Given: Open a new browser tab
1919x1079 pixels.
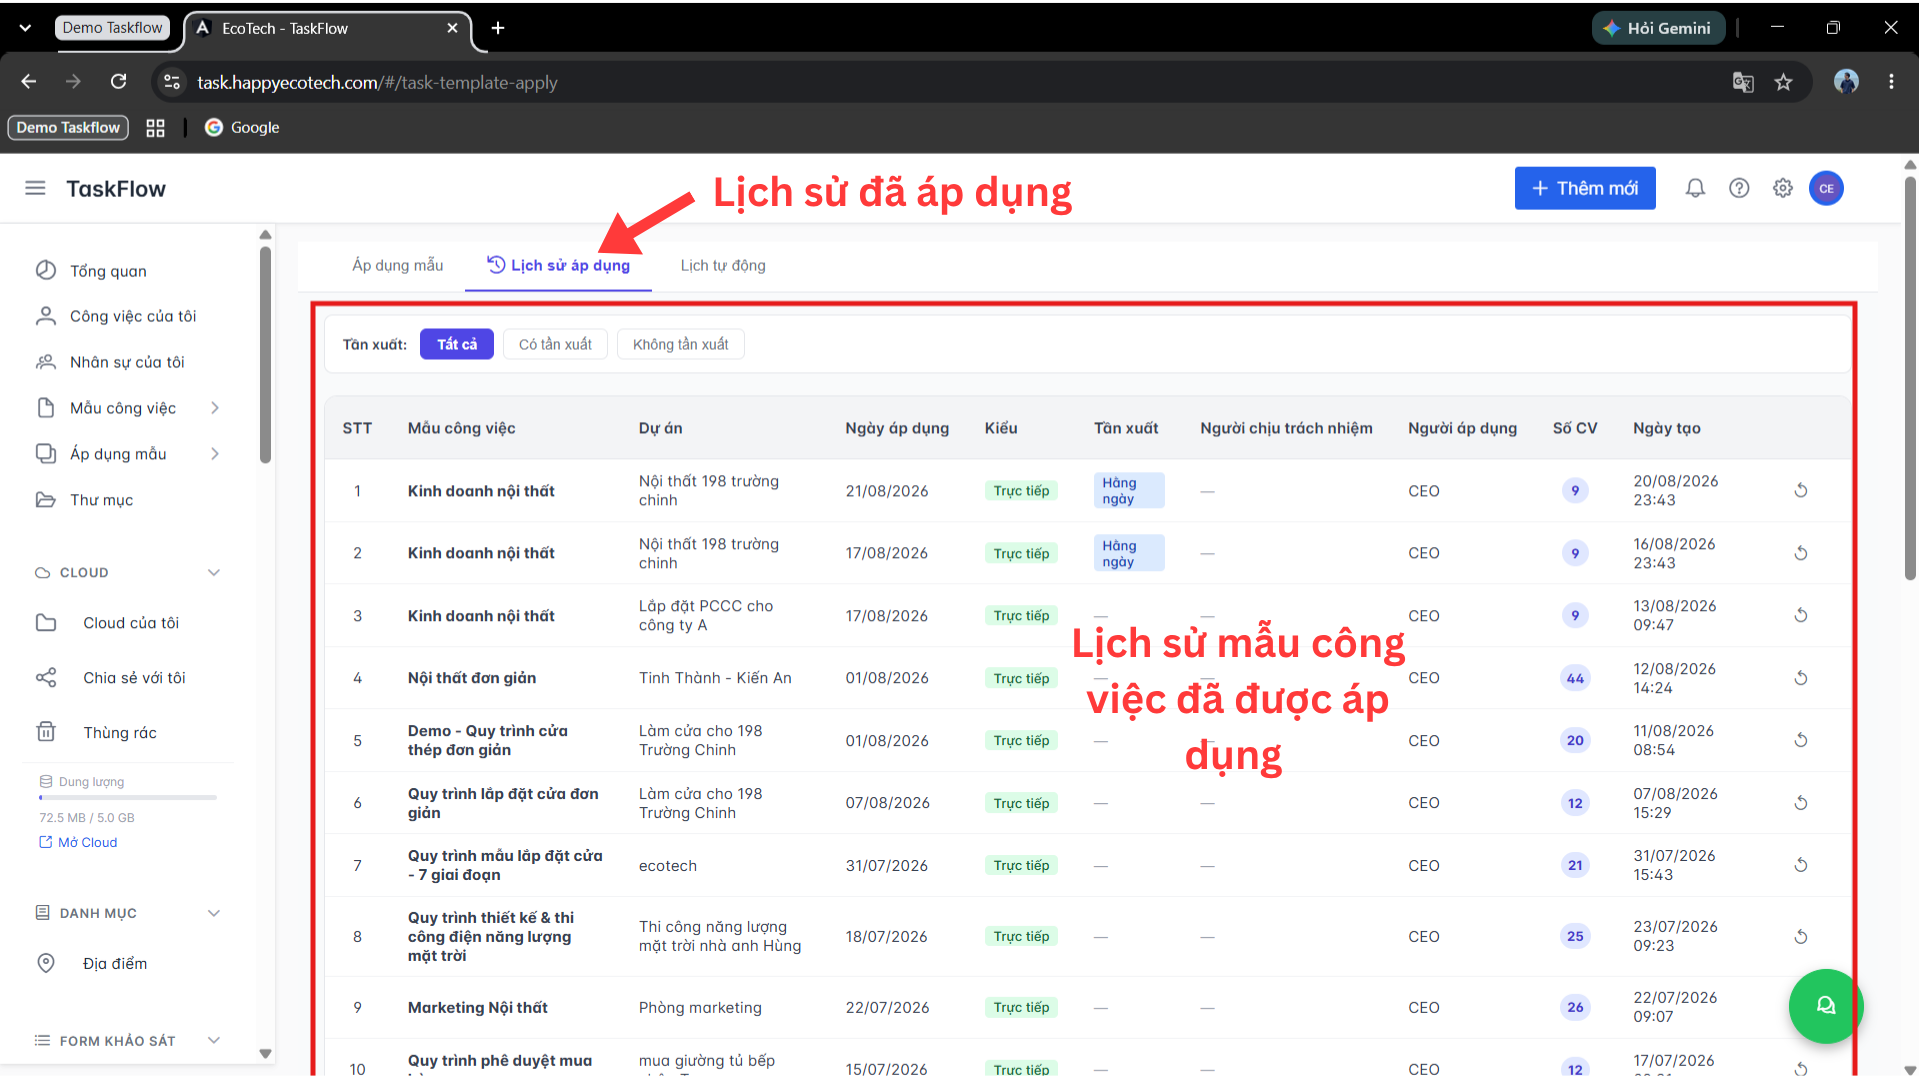Looking at the screenshot, I should pos(498,28).
